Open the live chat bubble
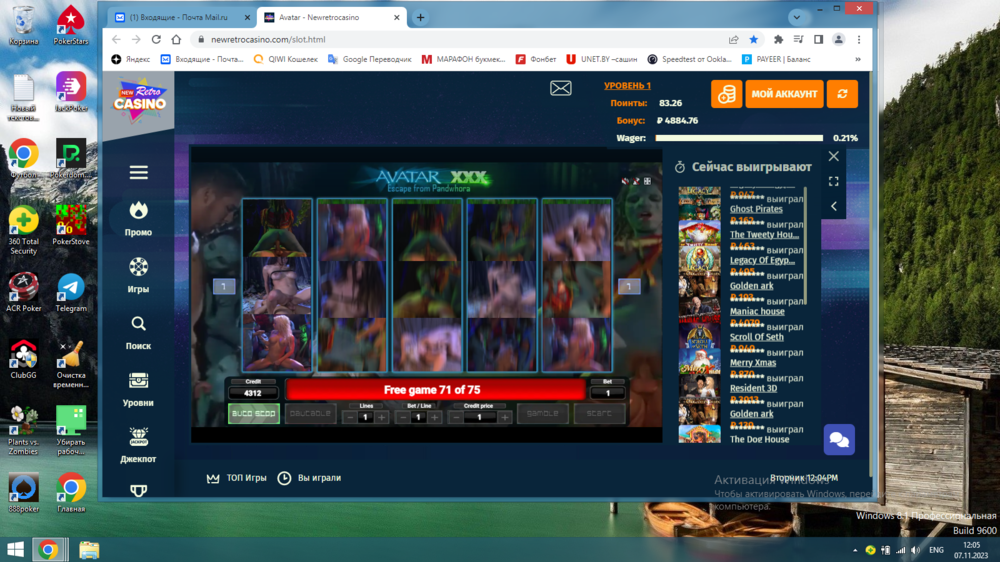Image resolution: width=1000 pixels, height=562 pixels. tap(838, 439)
